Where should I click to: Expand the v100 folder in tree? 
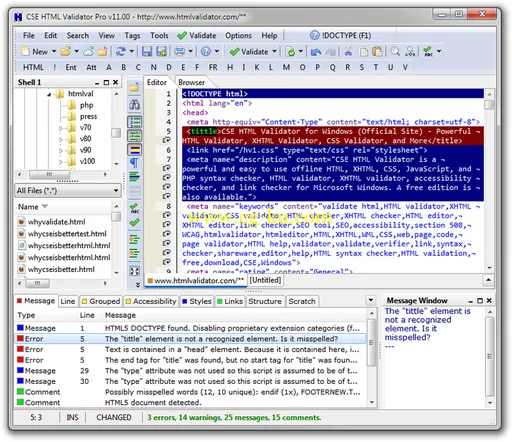pyautogui.click(x=61, y=162)
